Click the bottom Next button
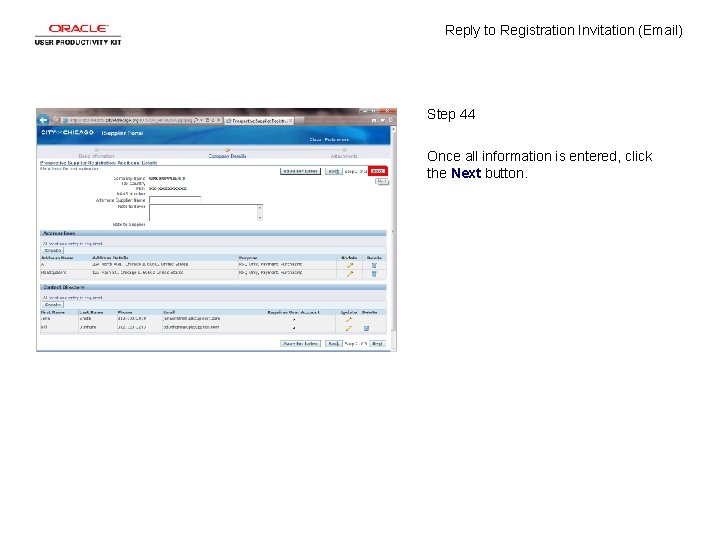This screenshot has width=720, height=540. click(377, 343)
